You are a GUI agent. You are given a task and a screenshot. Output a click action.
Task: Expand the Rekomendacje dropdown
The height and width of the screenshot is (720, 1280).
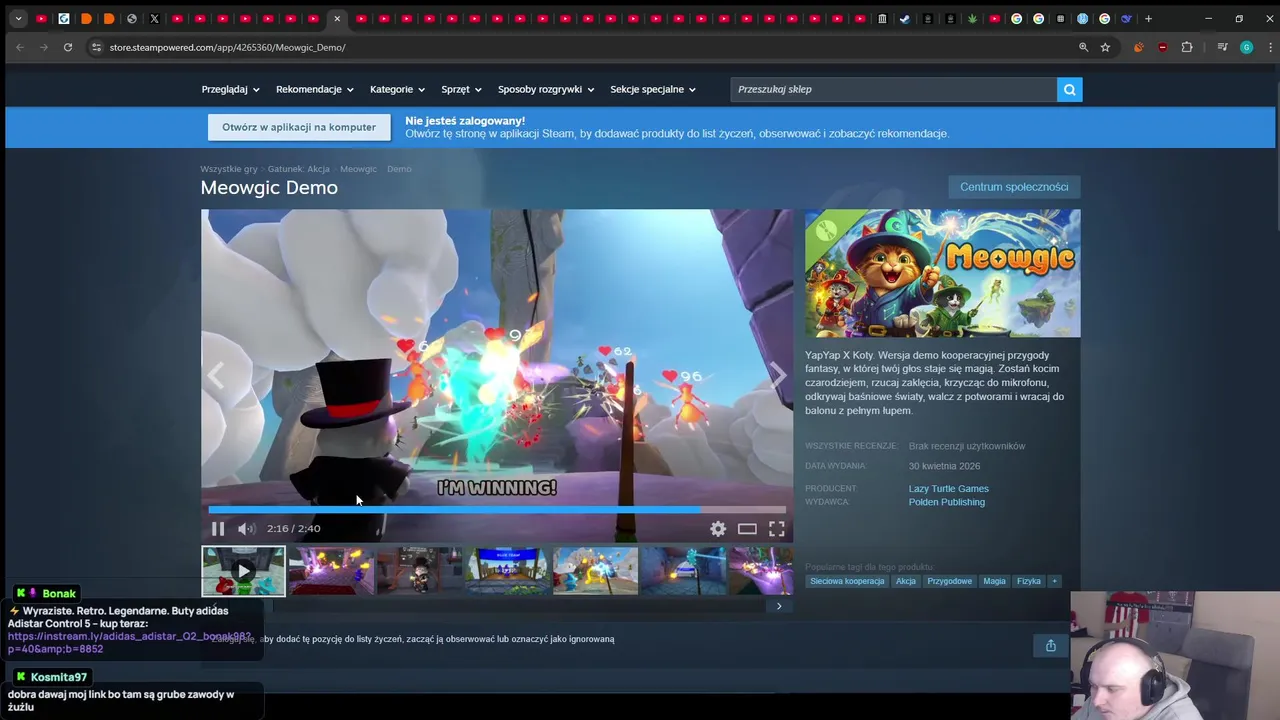pyautogui.click(x=315, y=89)
